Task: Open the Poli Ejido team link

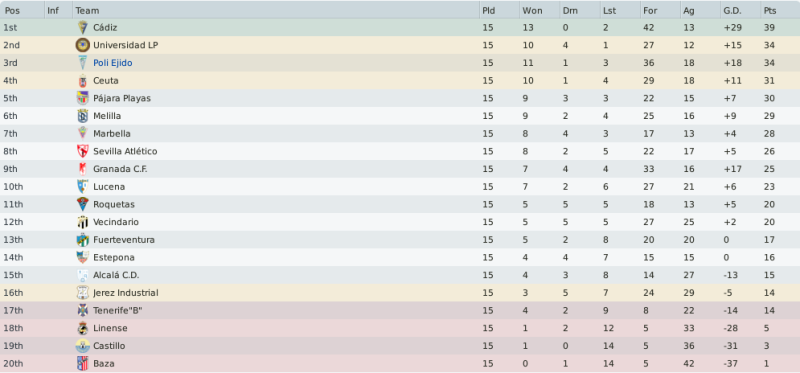Action: coord(113,63)
